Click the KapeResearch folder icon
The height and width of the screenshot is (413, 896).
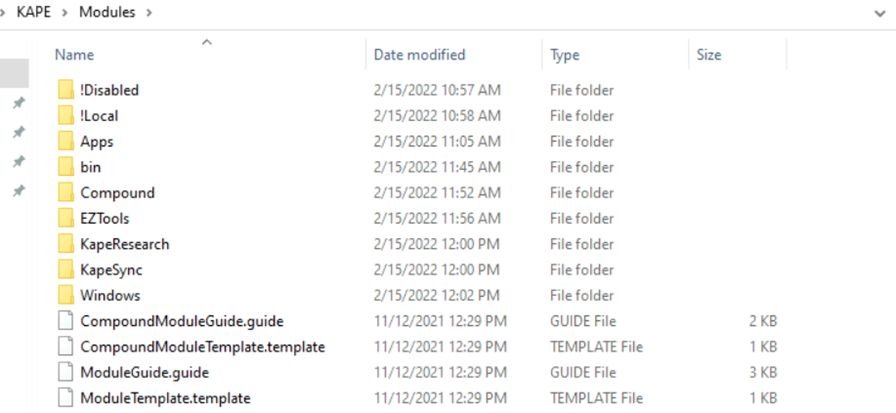tap(66, 244)
